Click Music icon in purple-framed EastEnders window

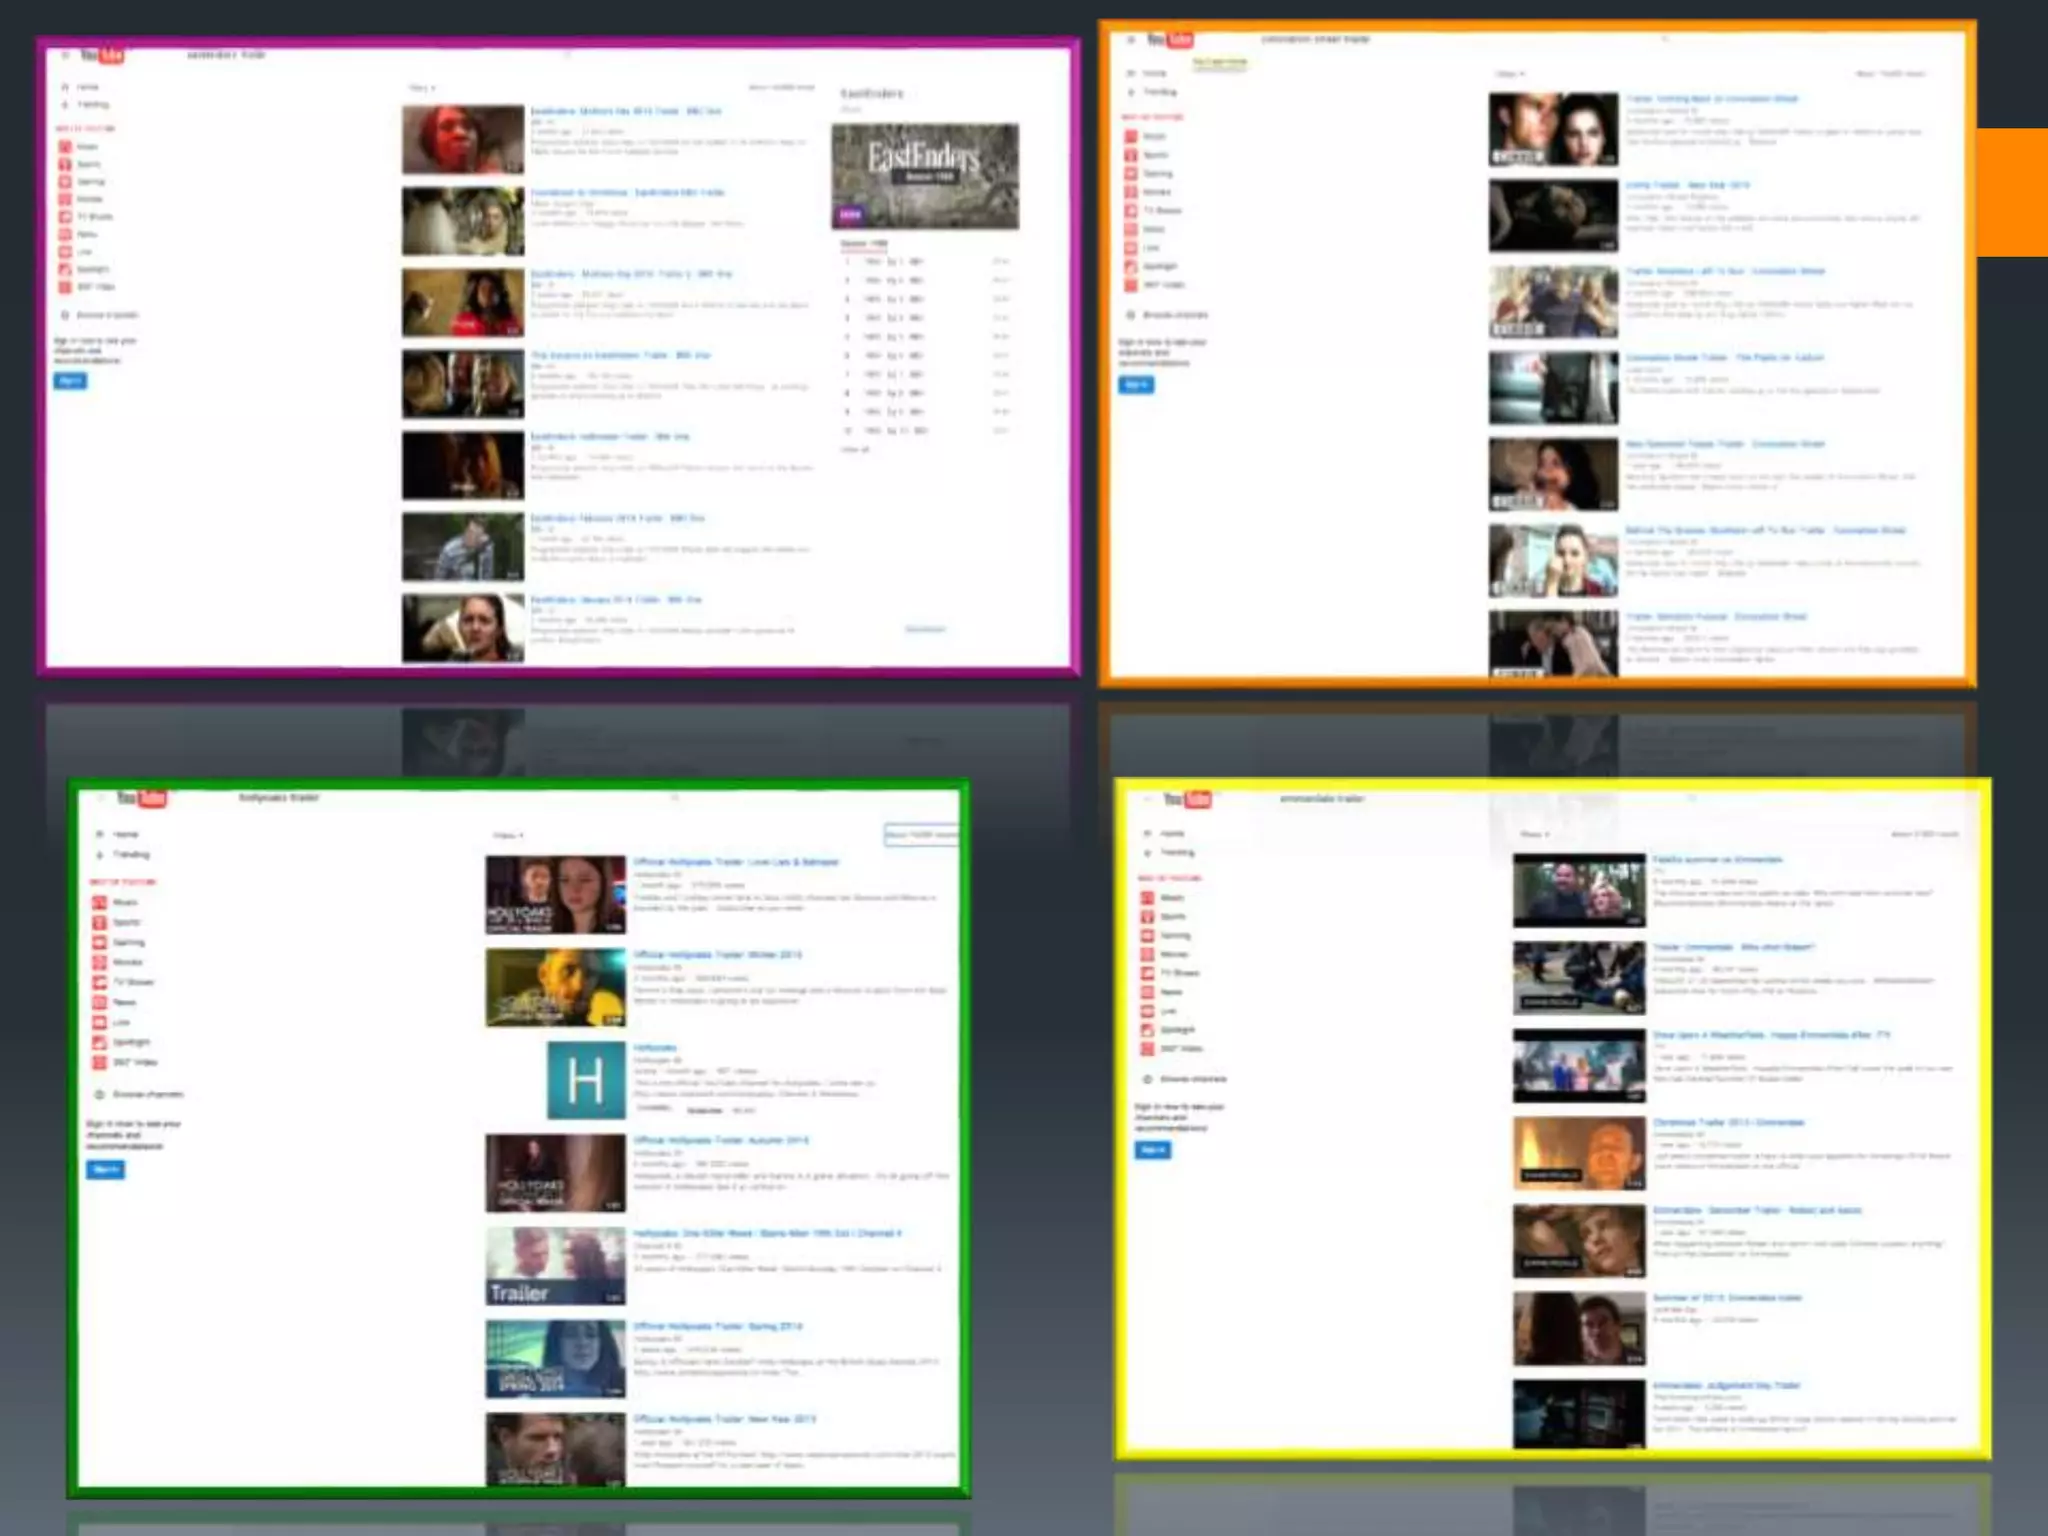coord(65,146)
